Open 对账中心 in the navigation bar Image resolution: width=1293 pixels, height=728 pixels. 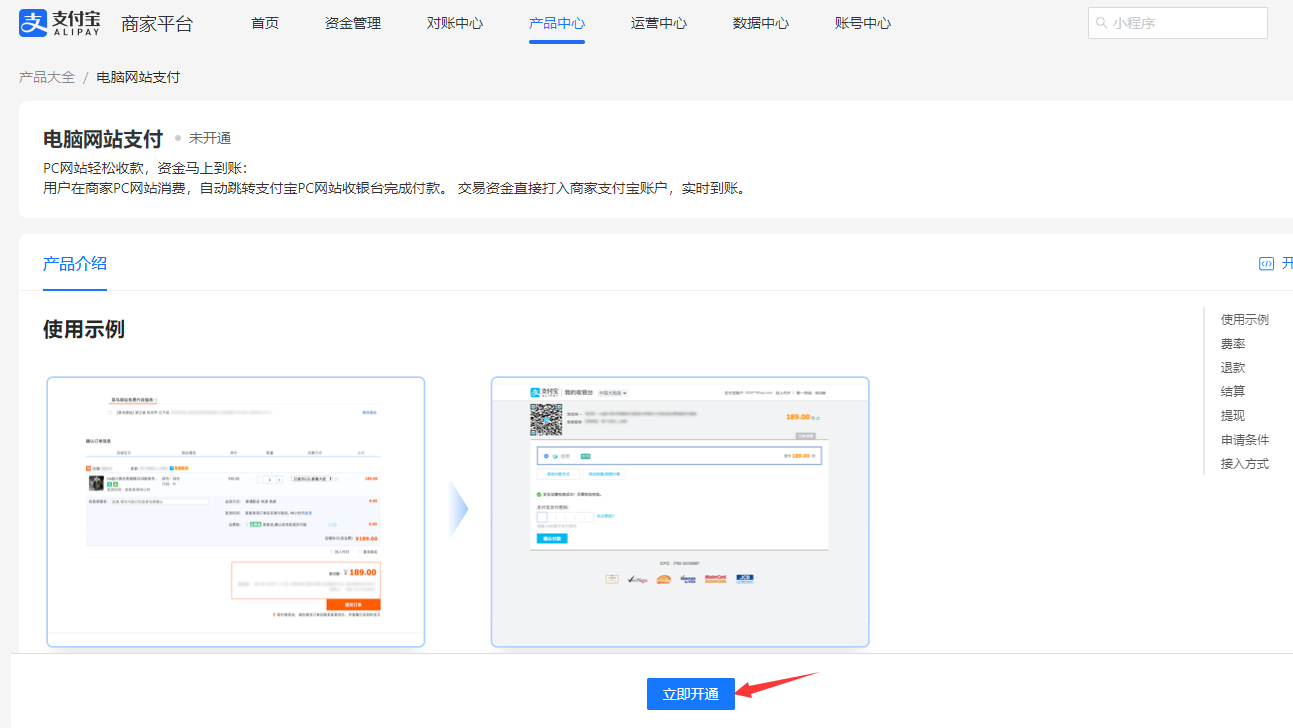tap(455, 23)
